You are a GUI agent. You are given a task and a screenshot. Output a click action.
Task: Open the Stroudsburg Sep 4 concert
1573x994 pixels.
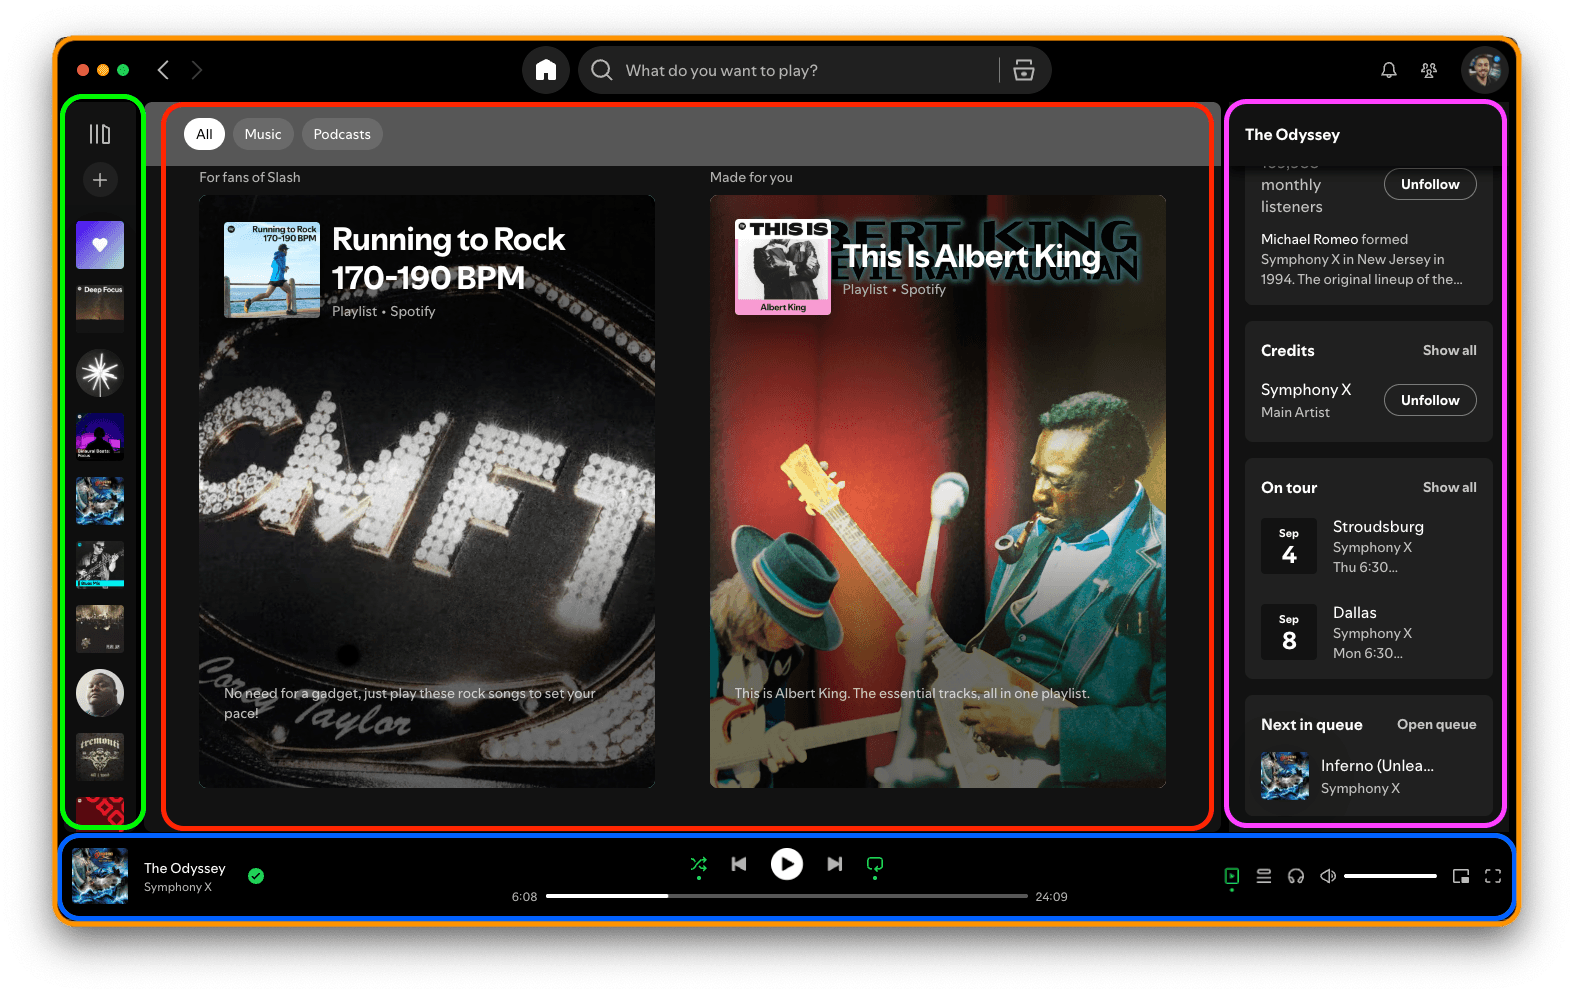click(1368, 546)
